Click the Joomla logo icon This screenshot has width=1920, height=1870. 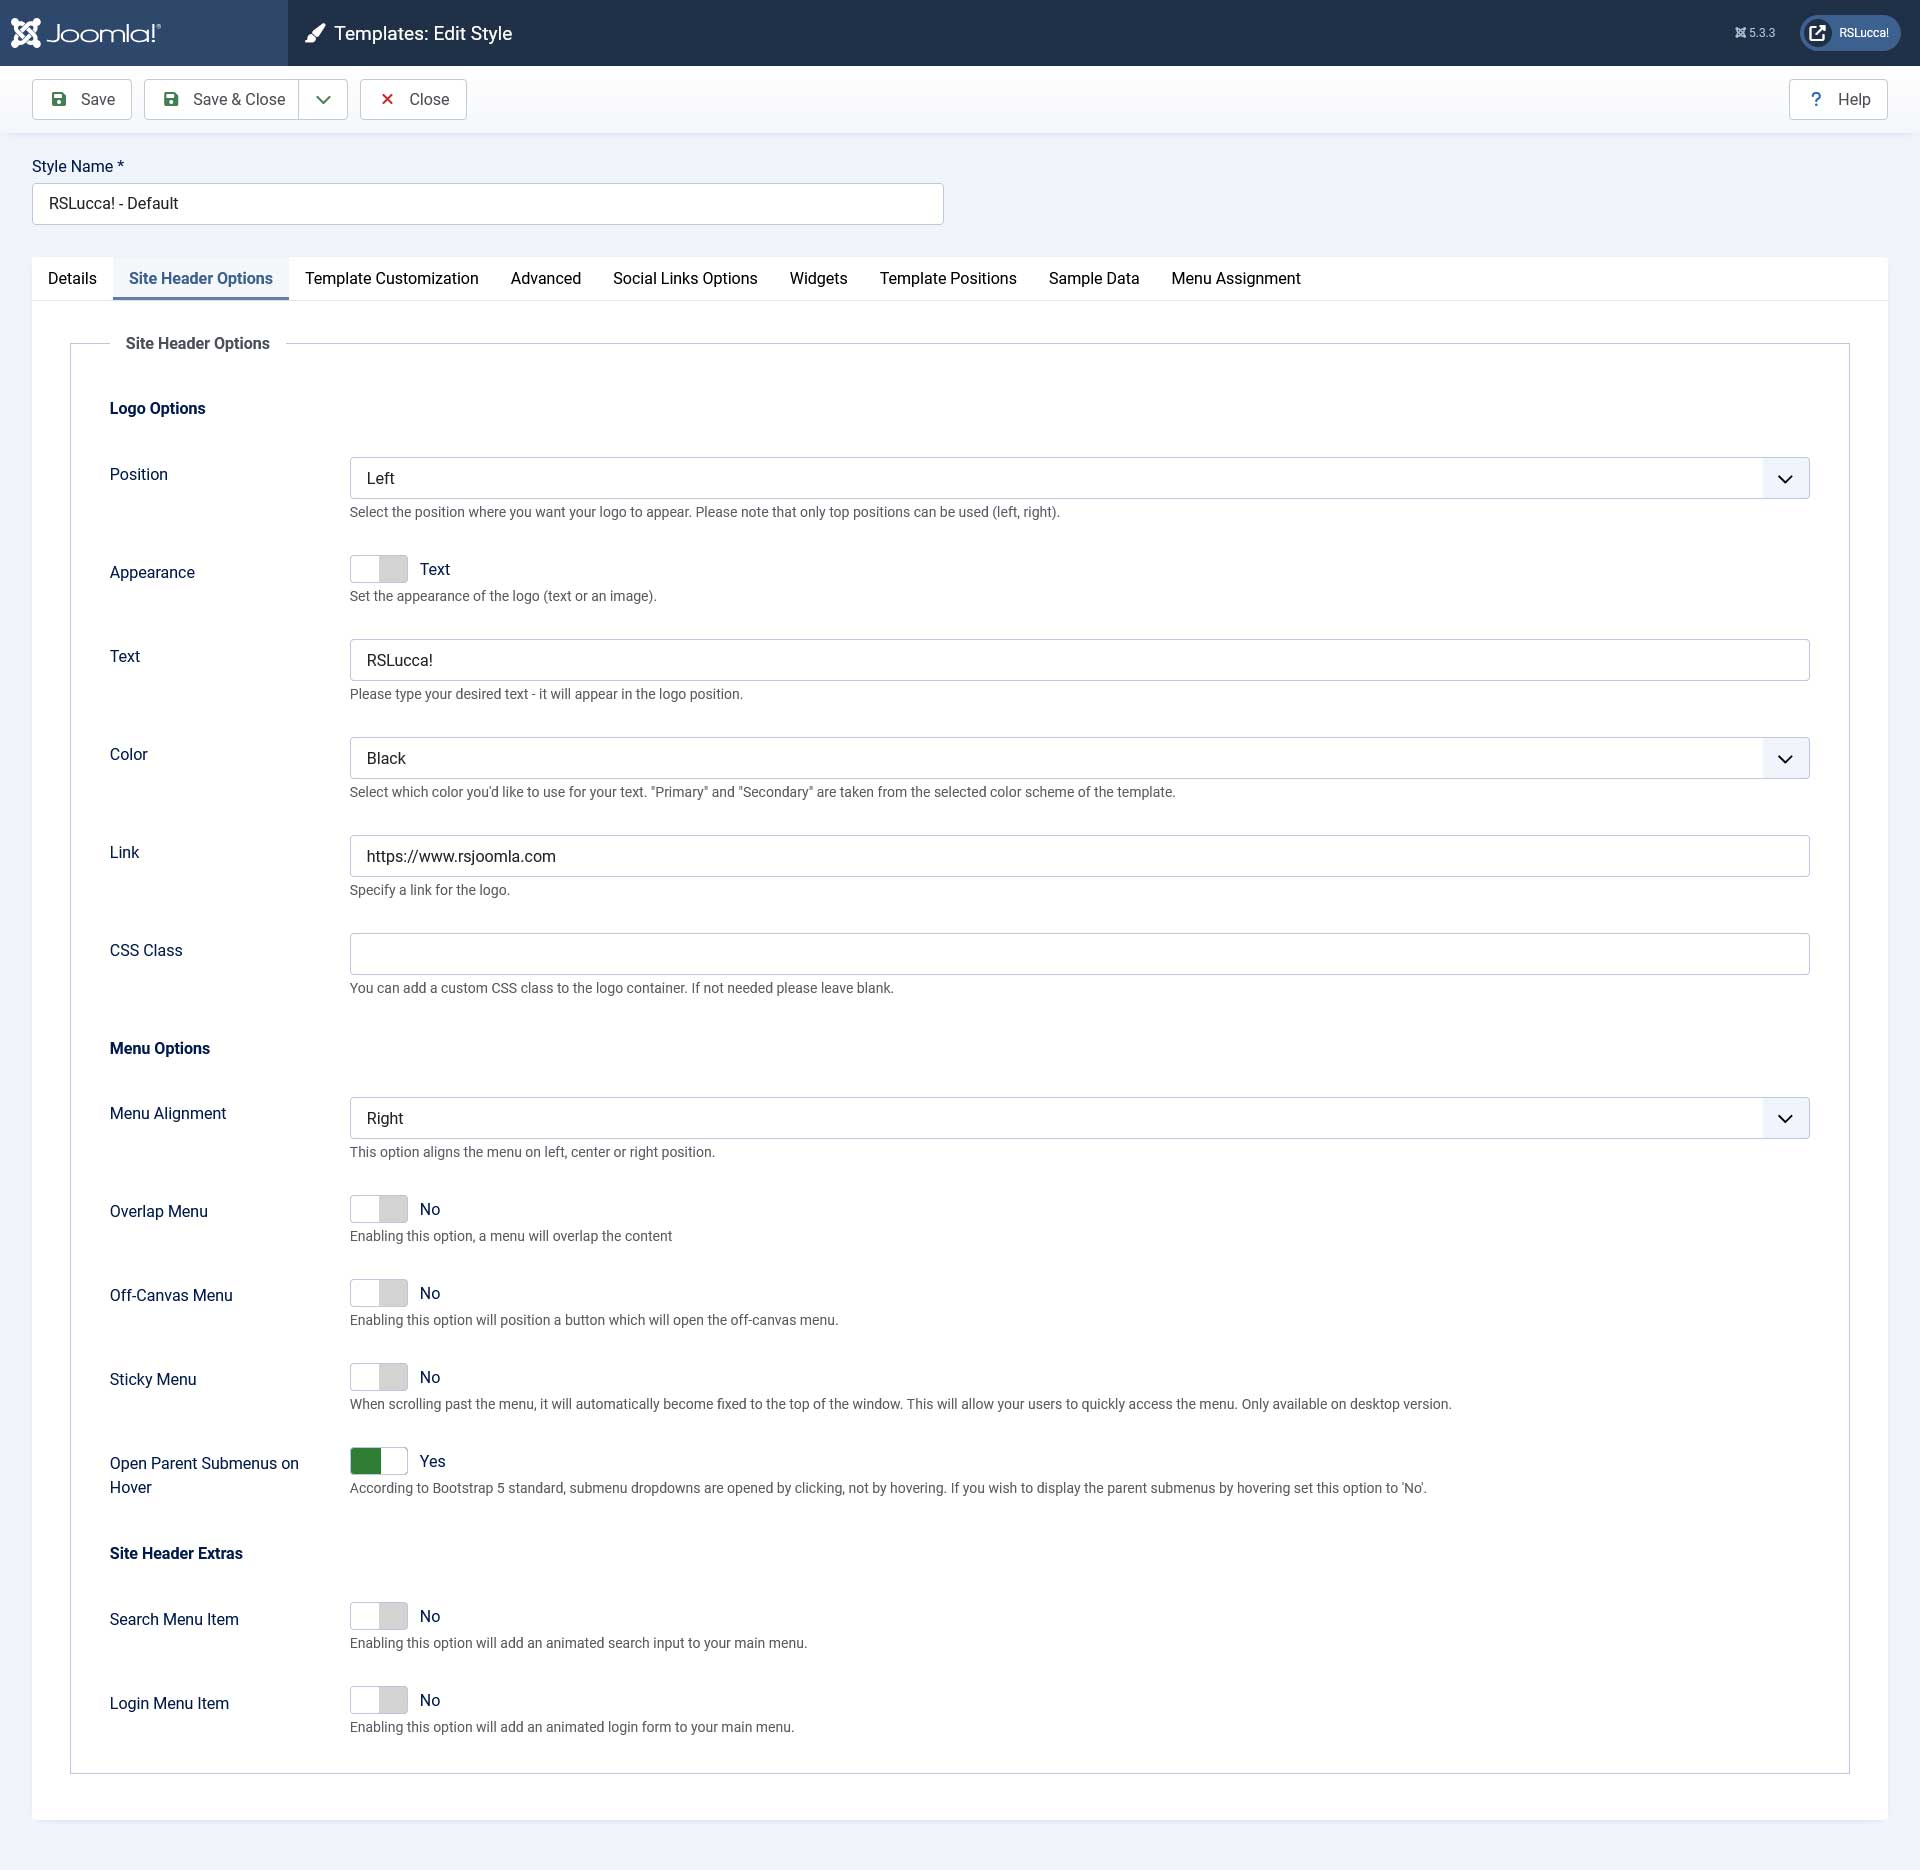(x=26, y=33)
